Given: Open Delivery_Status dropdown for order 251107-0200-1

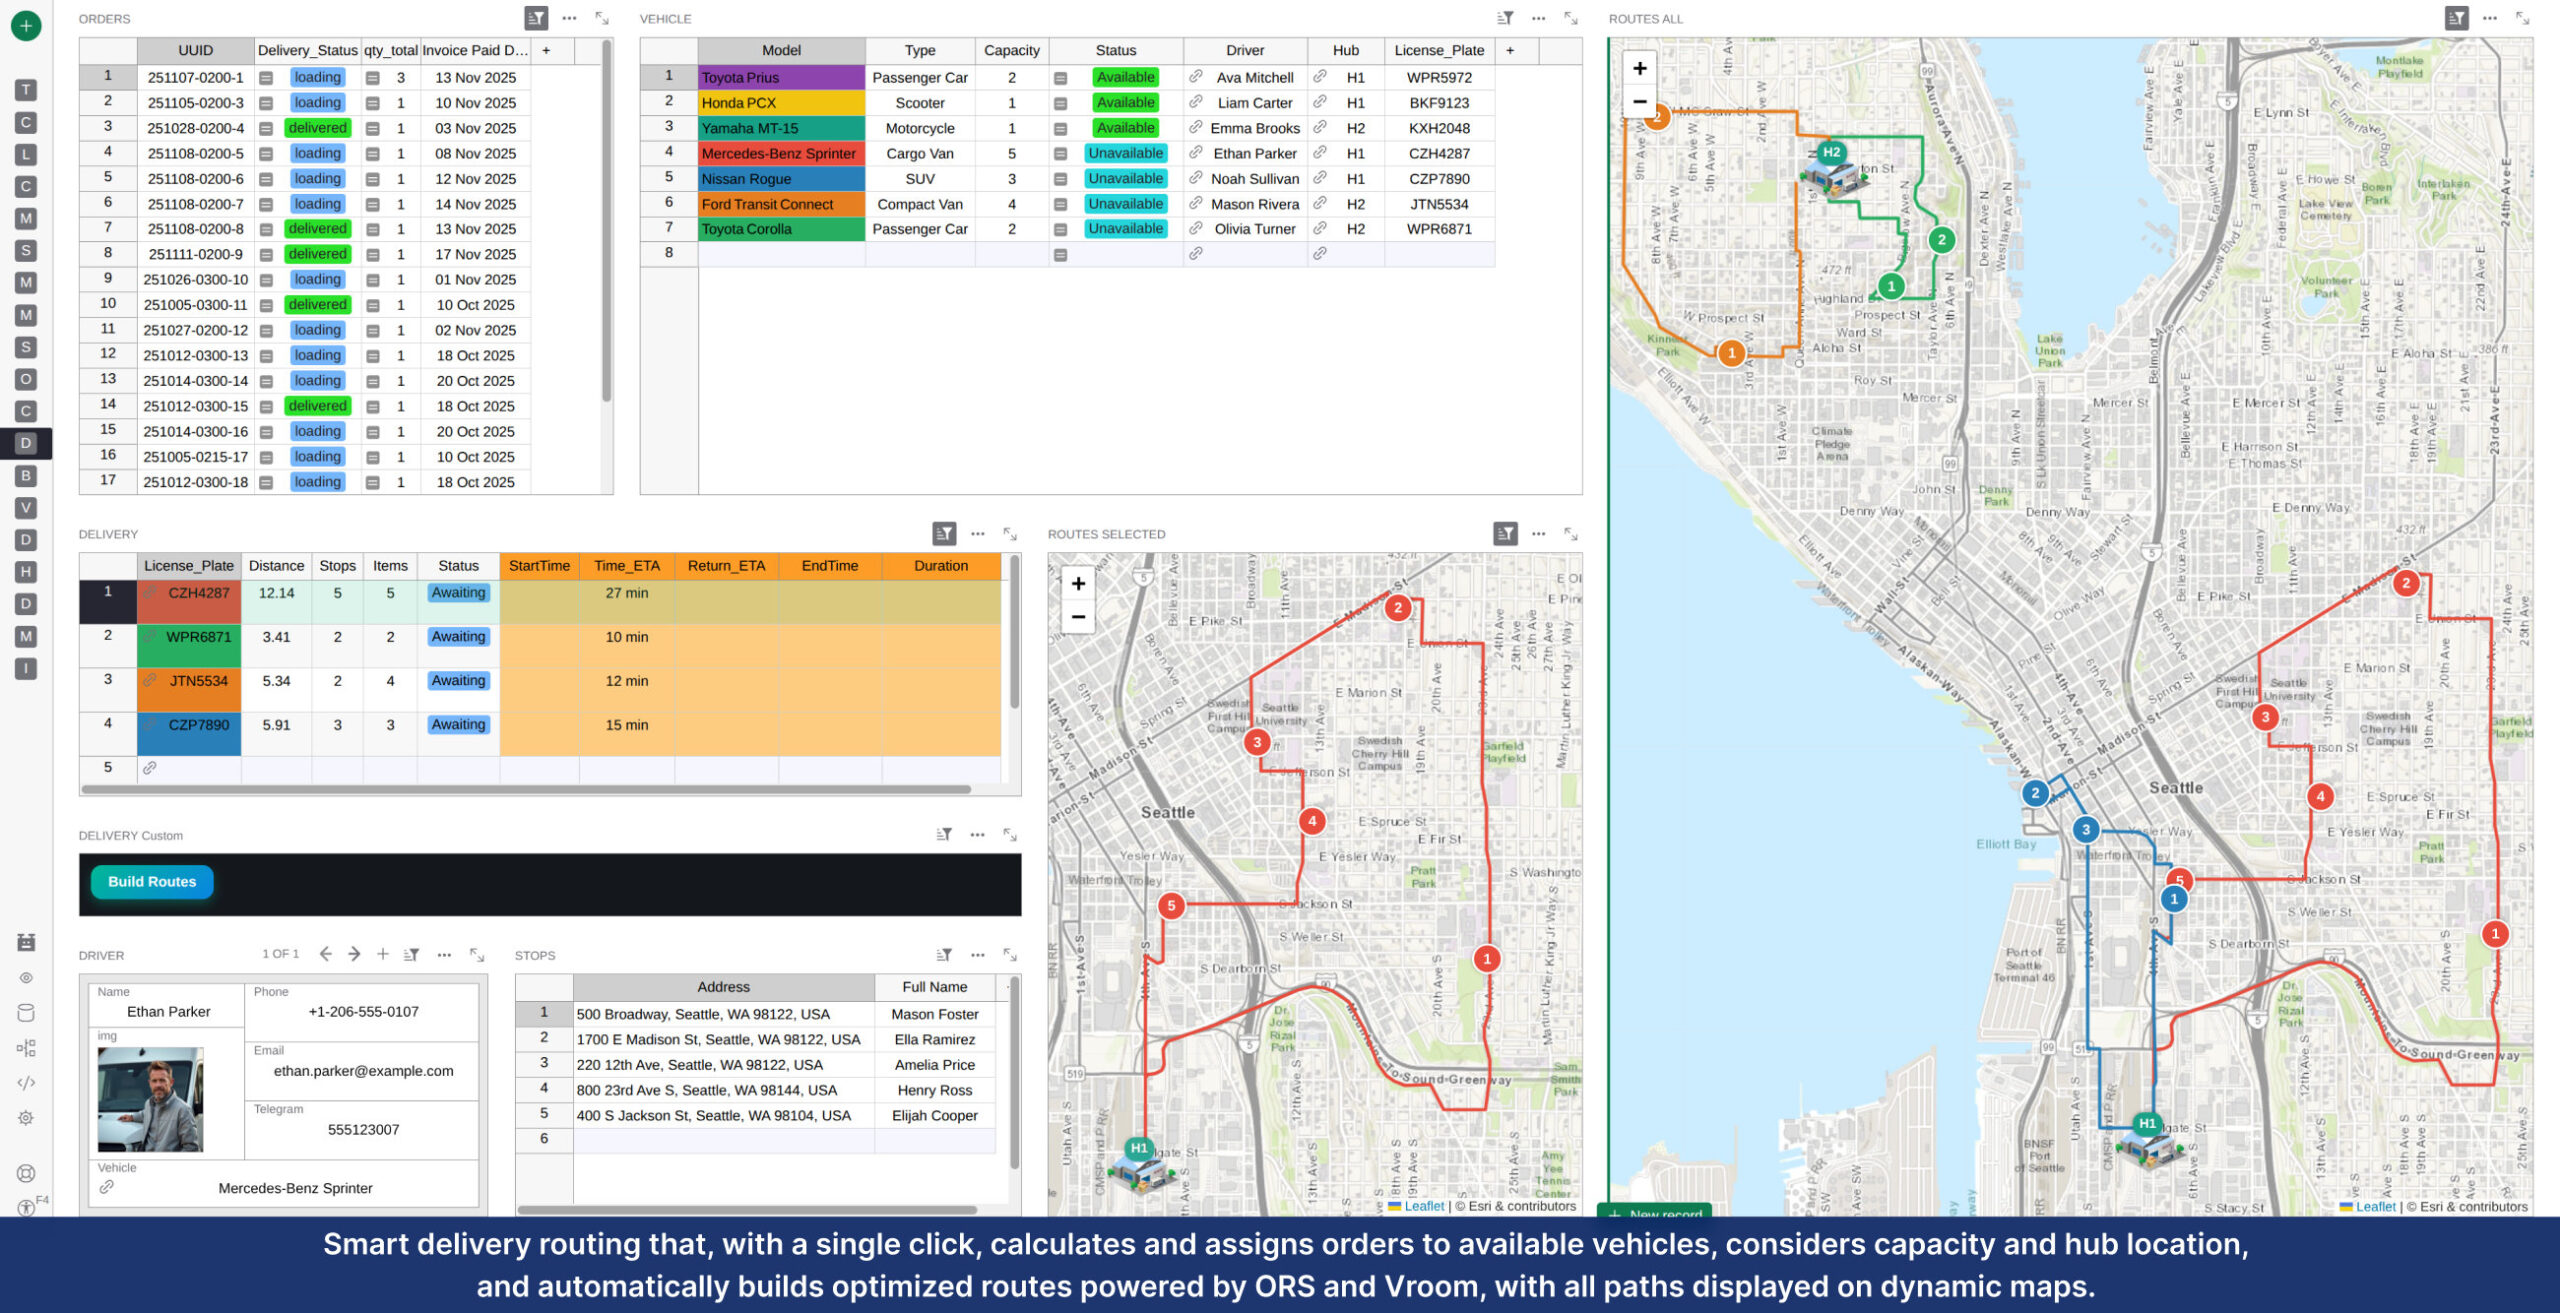Looking at the screenshot, I should [266, 77].
